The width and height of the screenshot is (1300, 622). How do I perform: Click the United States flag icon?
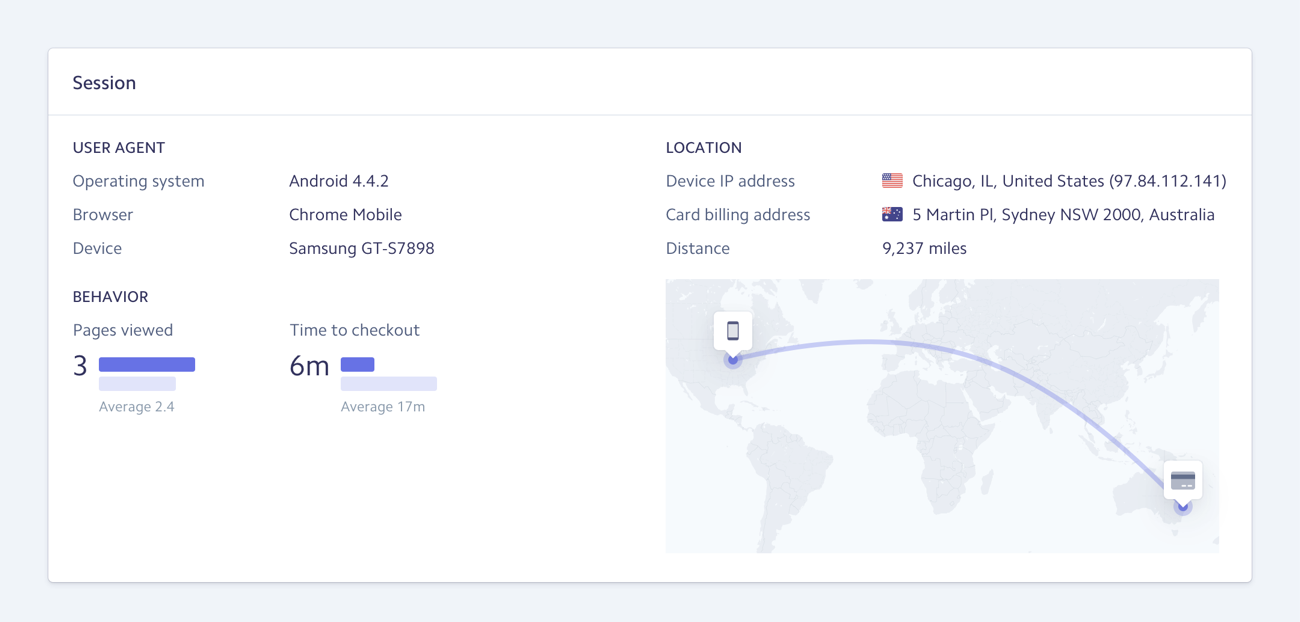[892, 181]
